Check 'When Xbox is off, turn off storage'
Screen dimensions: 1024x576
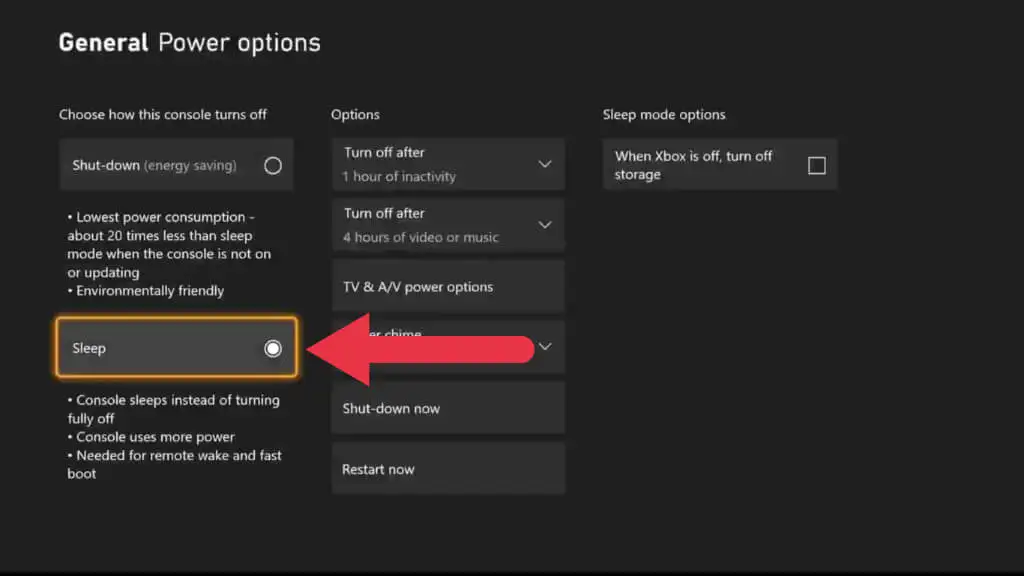(x=720, y=165)
